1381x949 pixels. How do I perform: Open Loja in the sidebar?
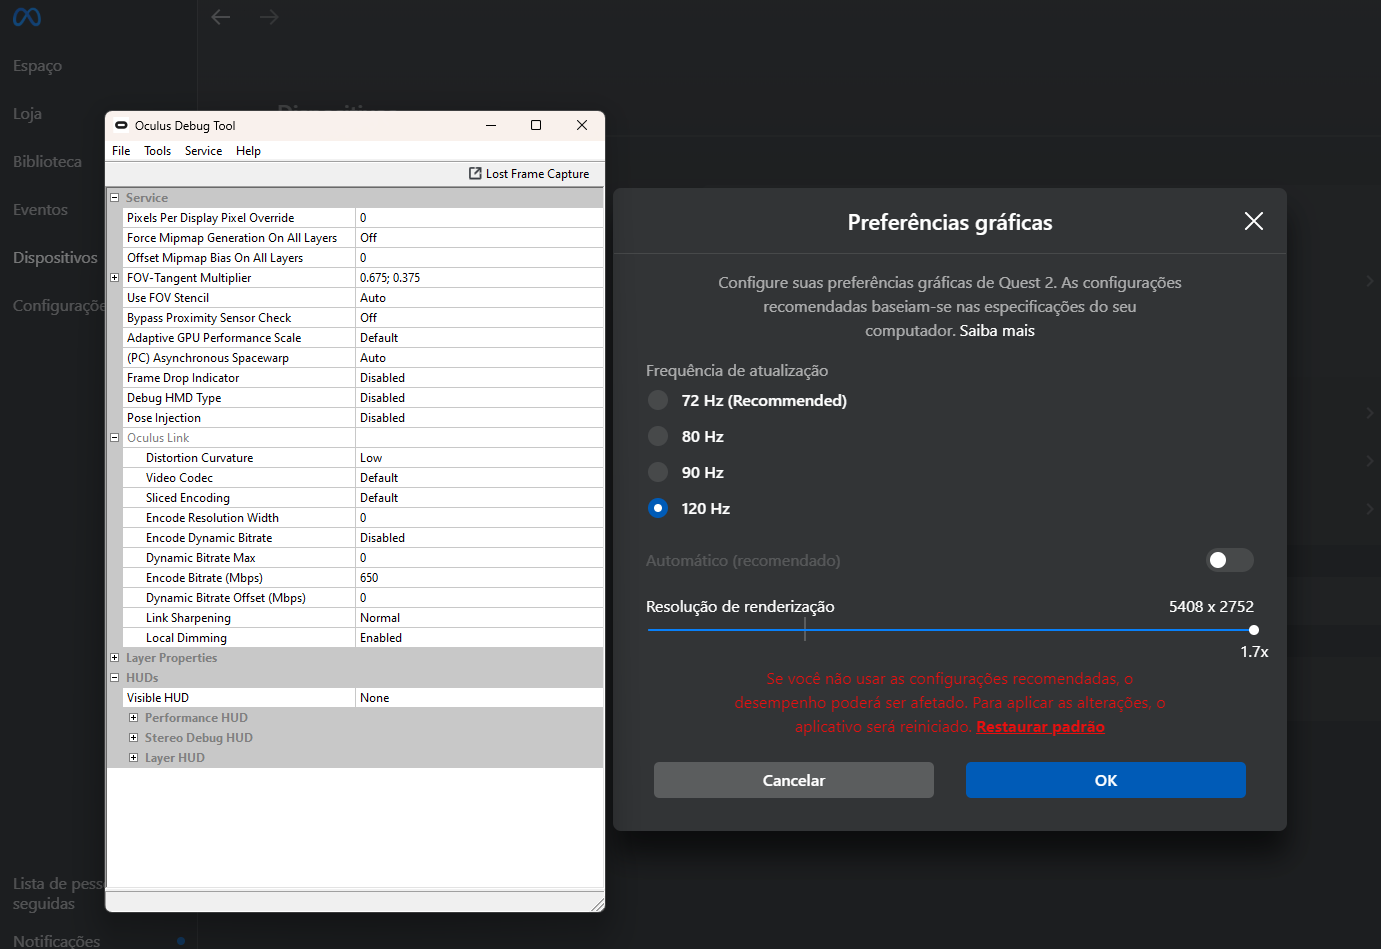(27, 114)
